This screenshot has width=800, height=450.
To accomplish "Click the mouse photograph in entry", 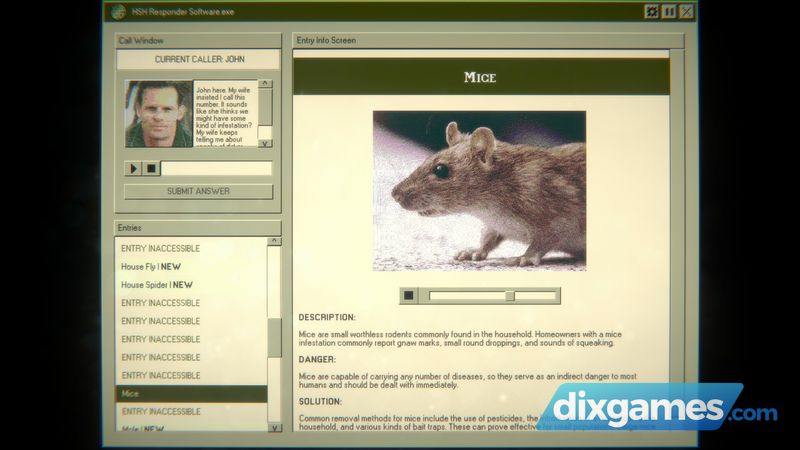I will click(x=479, y=190).
